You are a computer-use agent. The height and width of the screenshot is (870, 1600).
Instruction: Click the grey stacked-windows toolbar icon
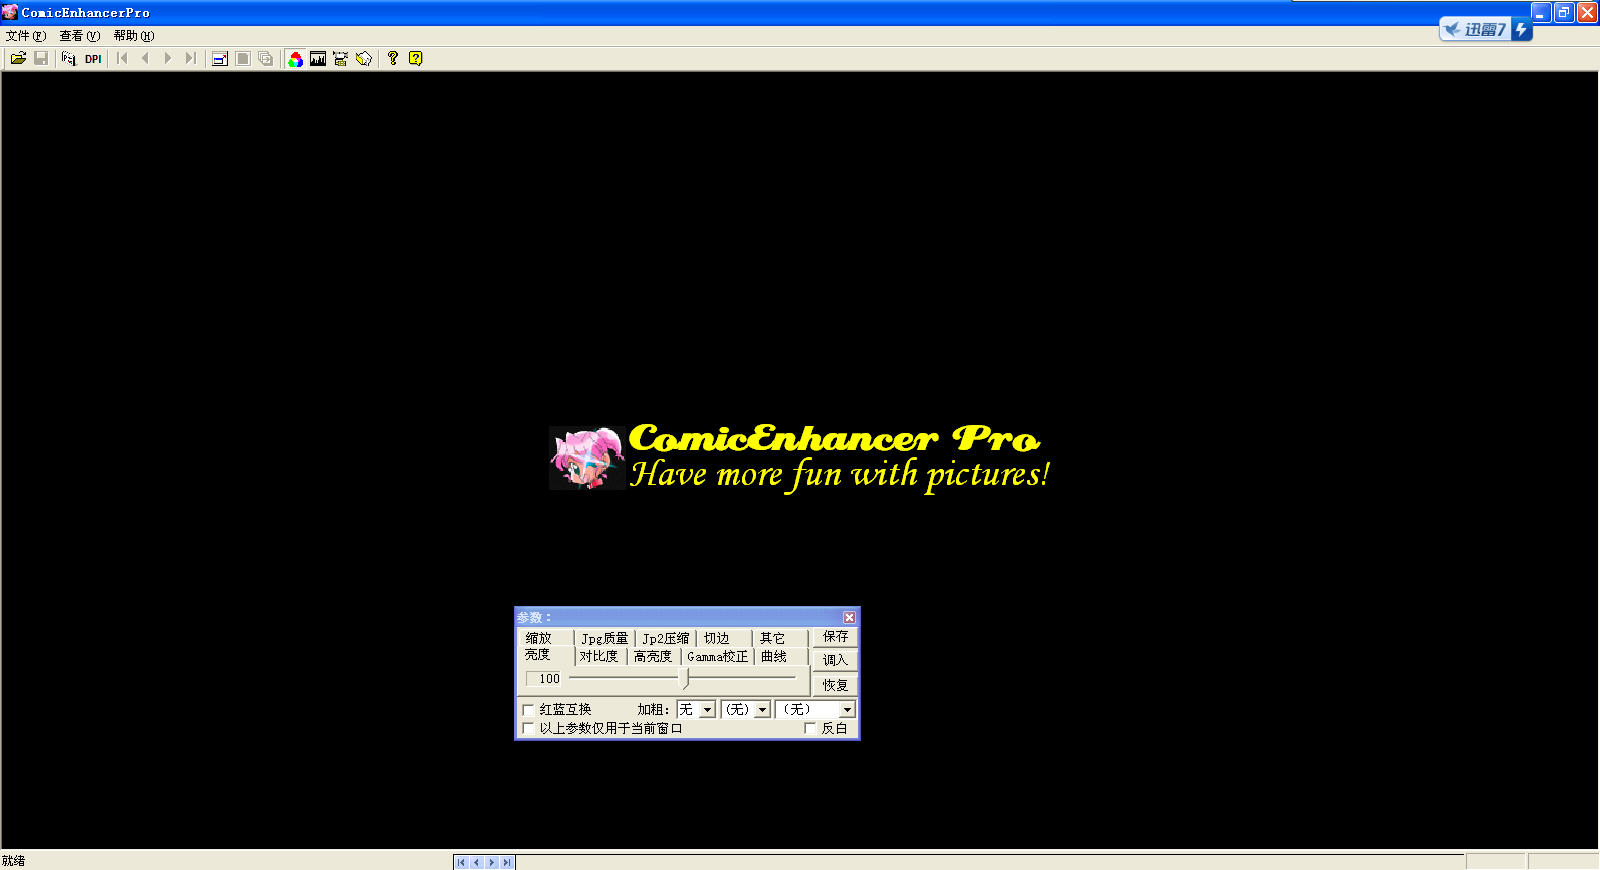click(265, 59)
